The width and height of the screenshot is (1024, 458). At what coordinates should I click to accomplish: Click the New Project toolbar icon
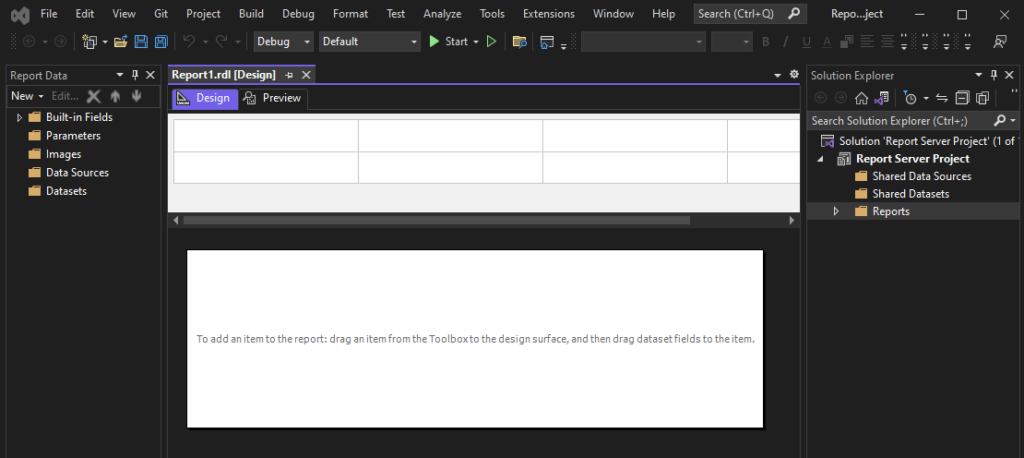point(89,42)
